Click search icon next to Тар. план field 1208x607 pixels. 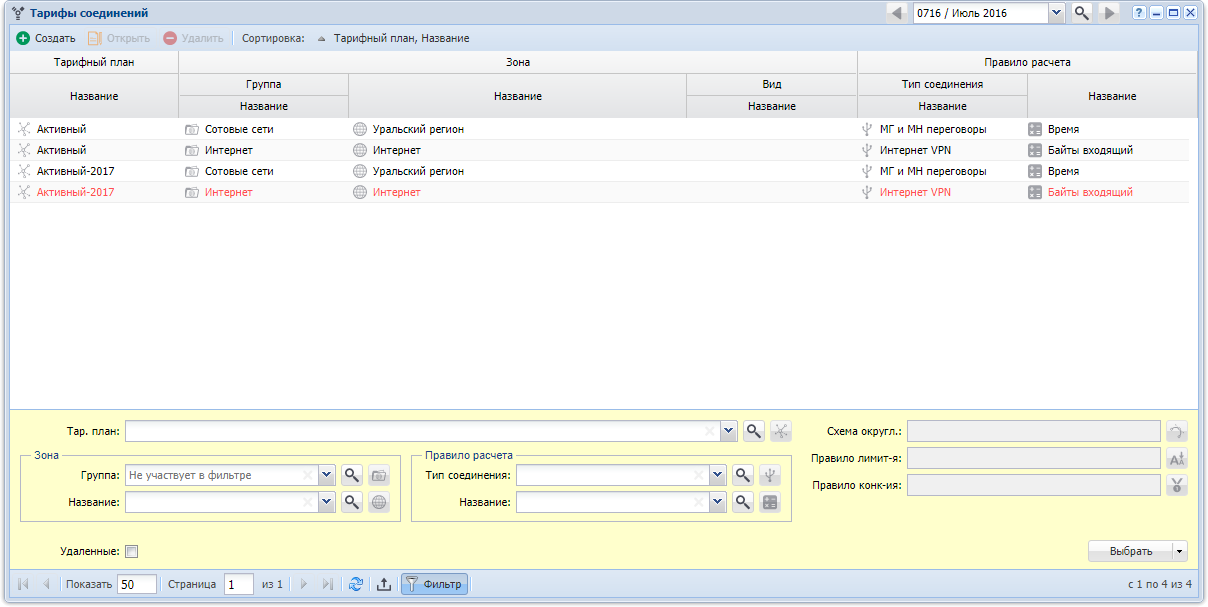pyautogui.click(x=753, y=431)
